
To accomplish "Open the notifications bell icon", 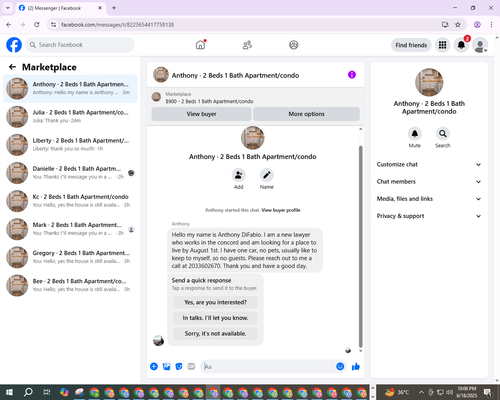I will coord(461,45).
